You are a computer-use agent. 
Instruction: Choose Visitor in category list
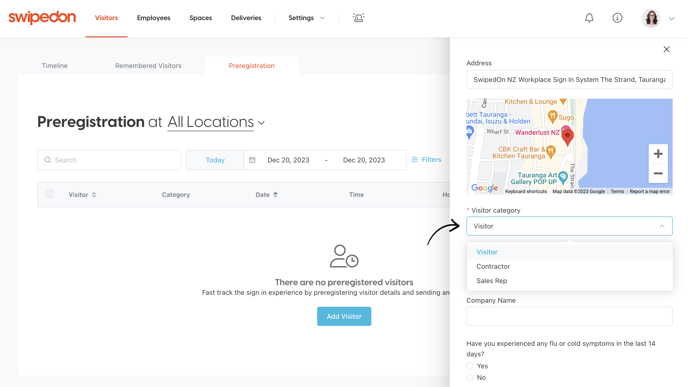(570, 252)
